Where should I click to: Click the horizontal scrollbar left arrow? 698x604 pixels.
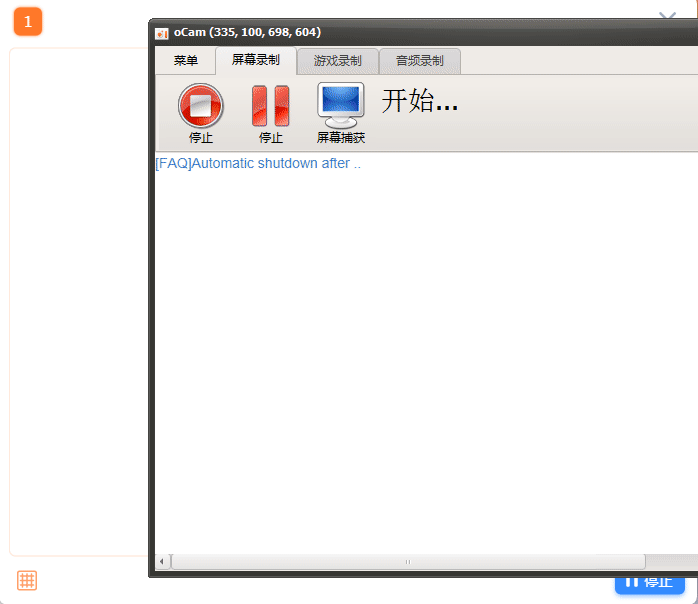[x=162, y=562]
